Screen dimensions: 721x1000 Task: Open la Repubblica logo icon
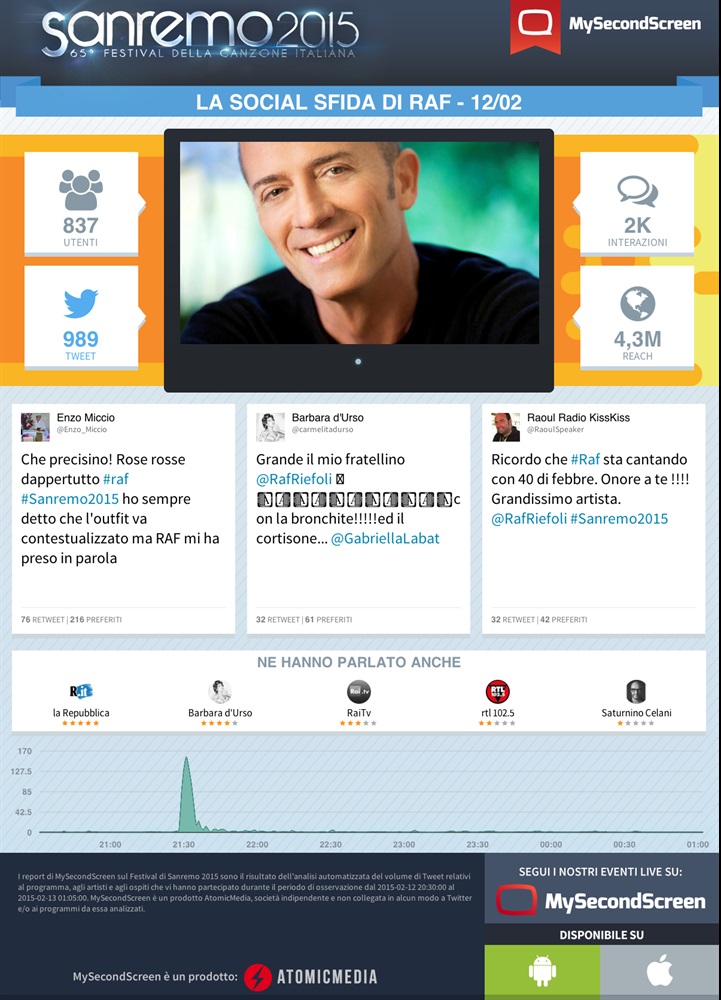coord(81,691)
